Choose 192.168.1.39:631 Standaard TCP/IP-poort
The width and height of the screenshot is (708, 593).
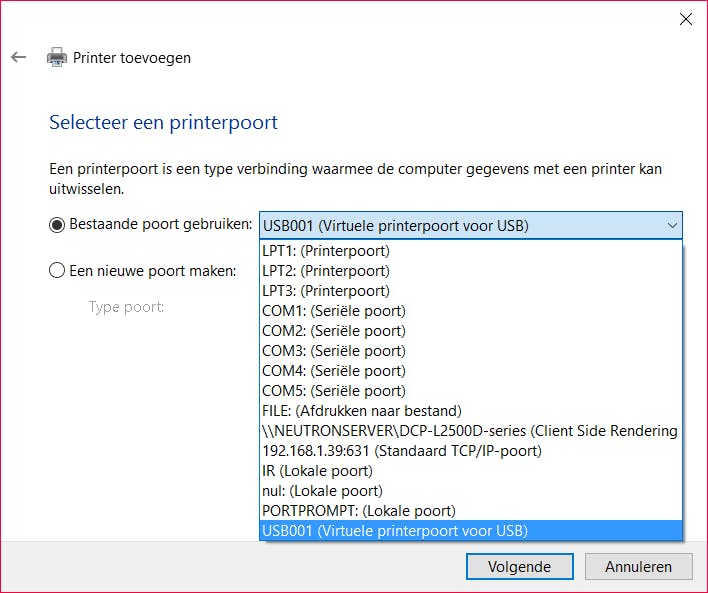[401, 451]
